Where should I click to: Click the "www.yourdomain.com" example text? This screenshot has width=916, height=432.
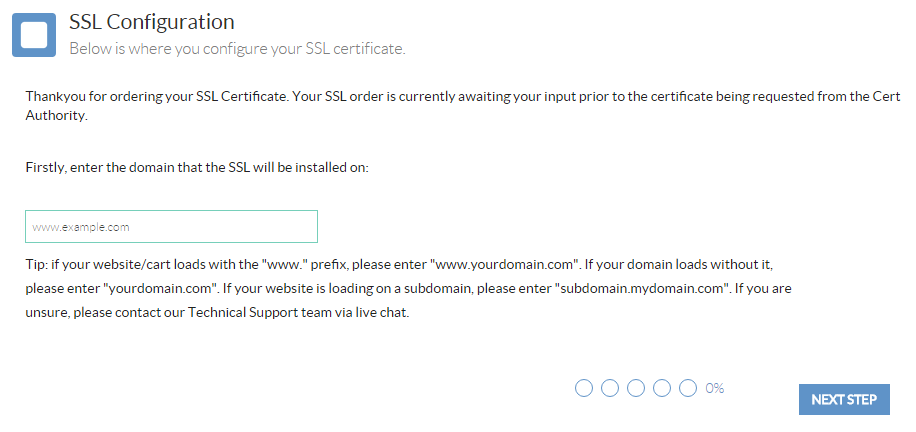point(504,265)
